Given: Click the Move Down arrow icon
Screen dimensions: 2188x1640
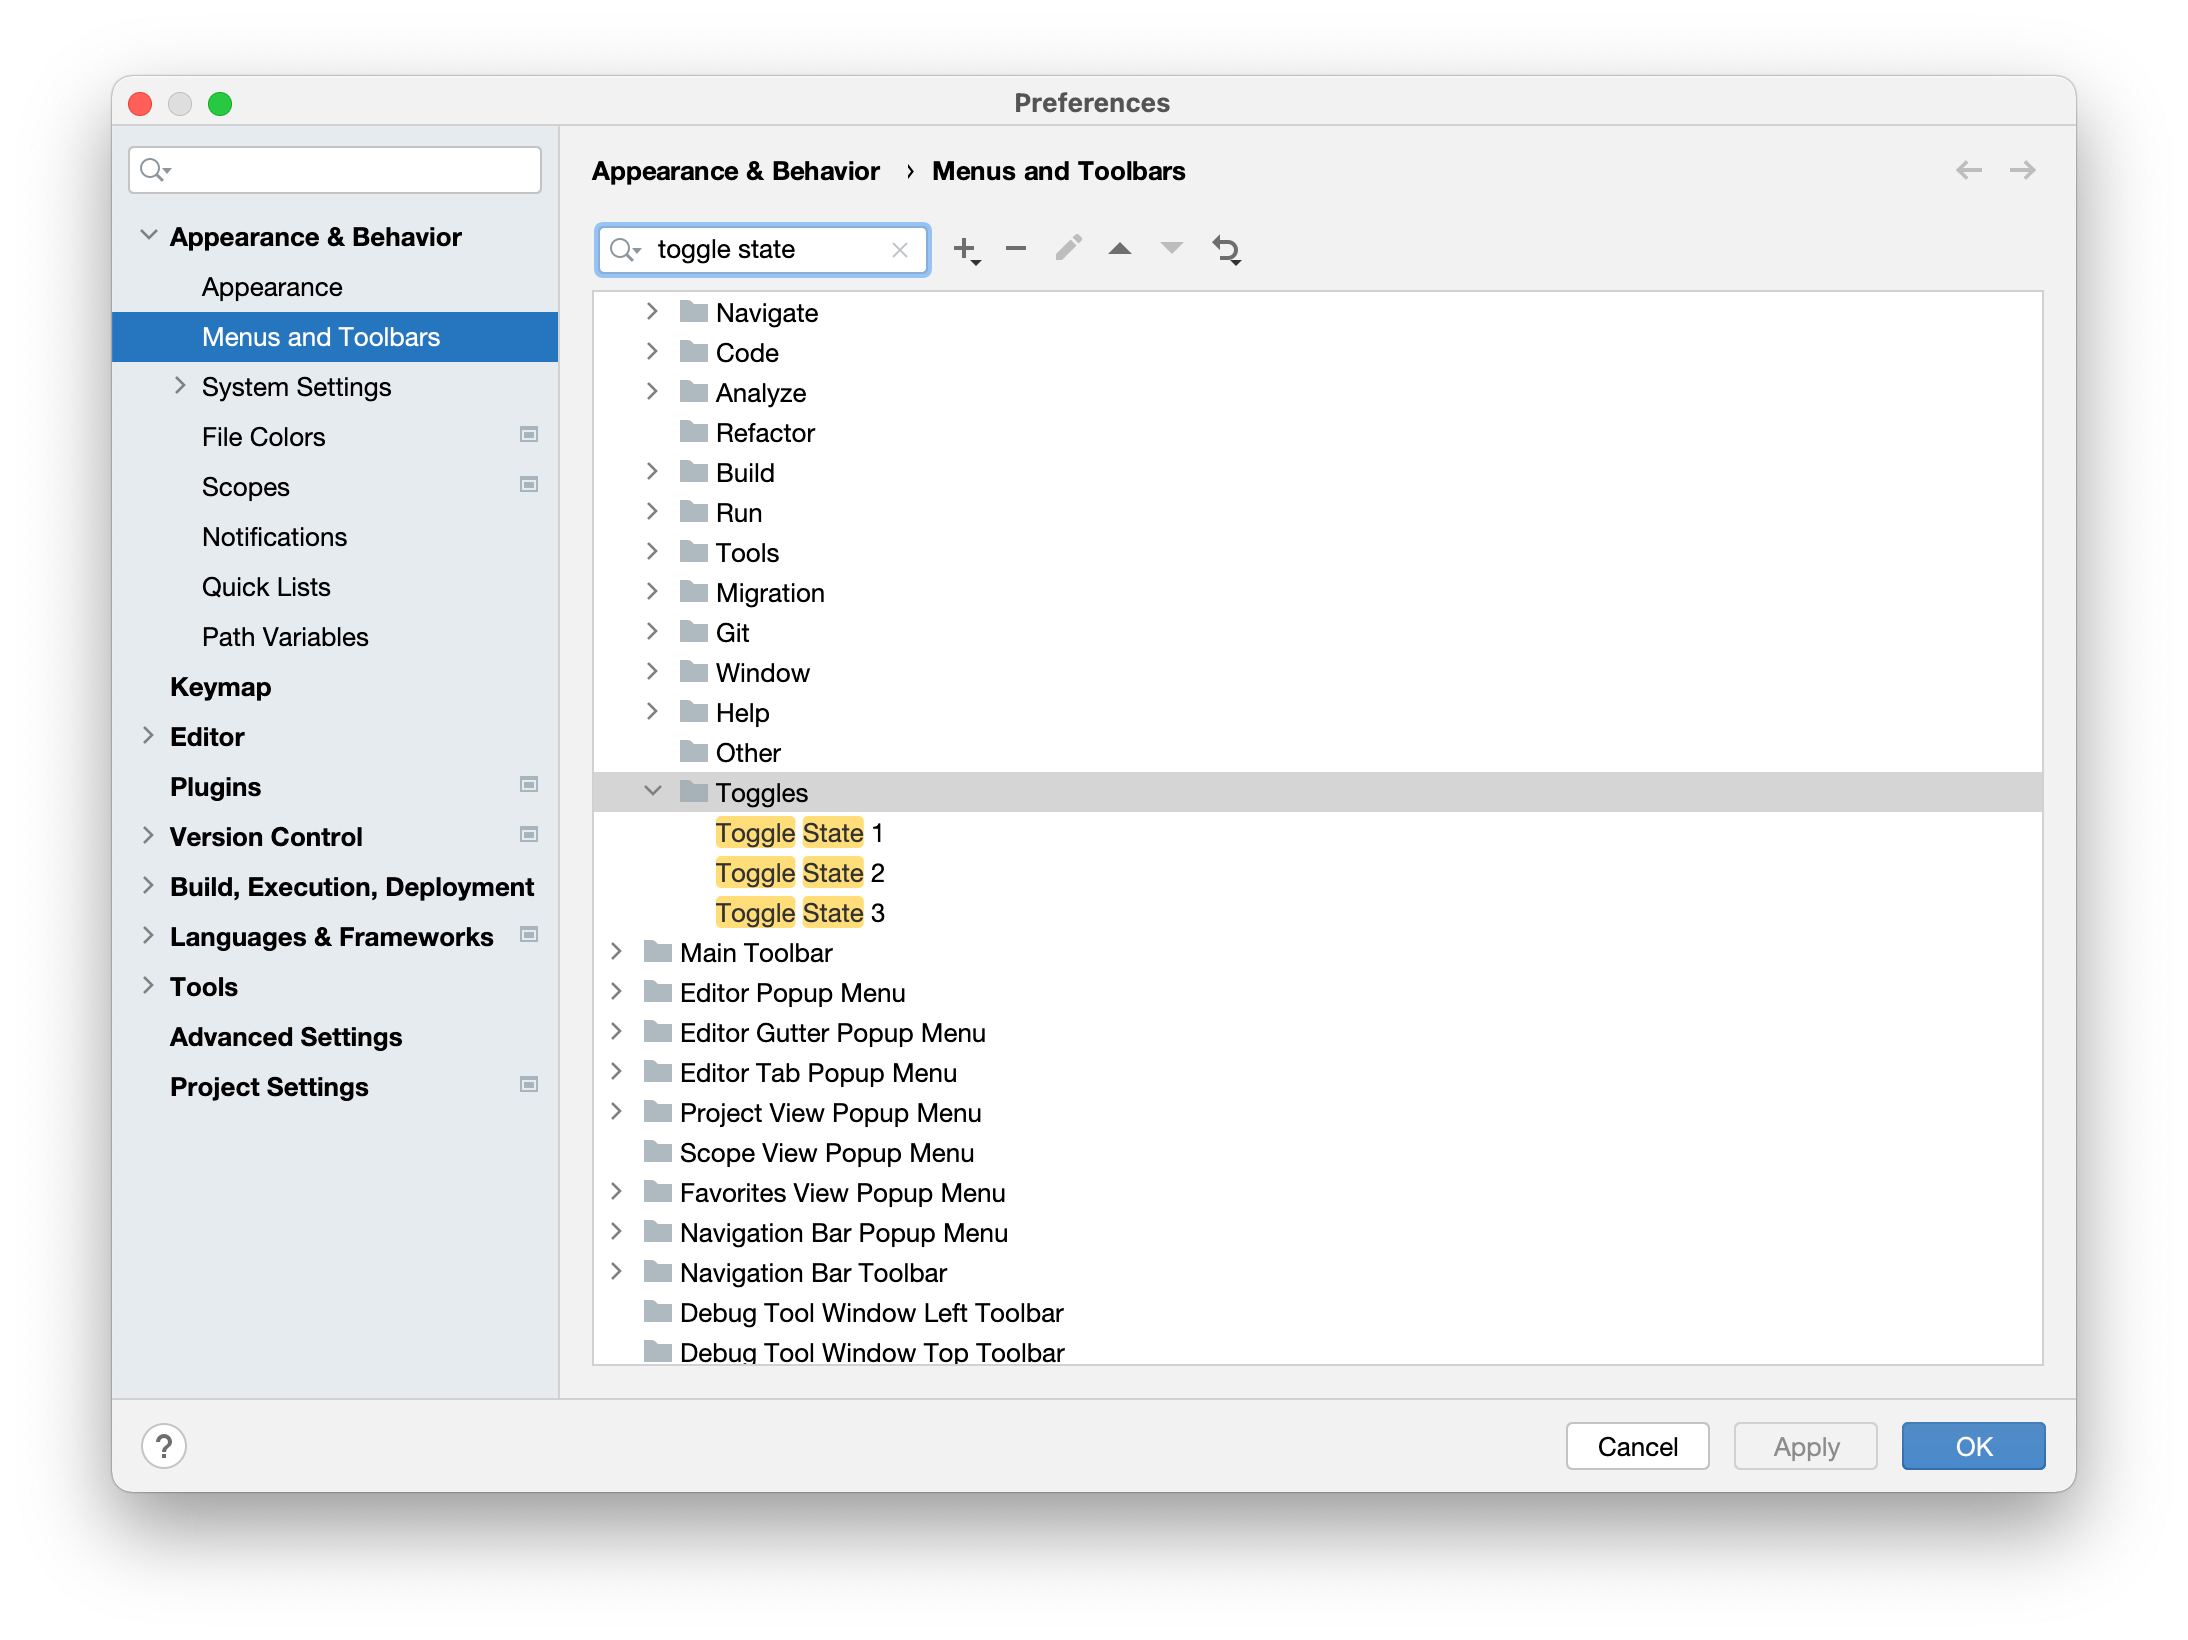Looking at the screenshot, I should pos(1171,248).
